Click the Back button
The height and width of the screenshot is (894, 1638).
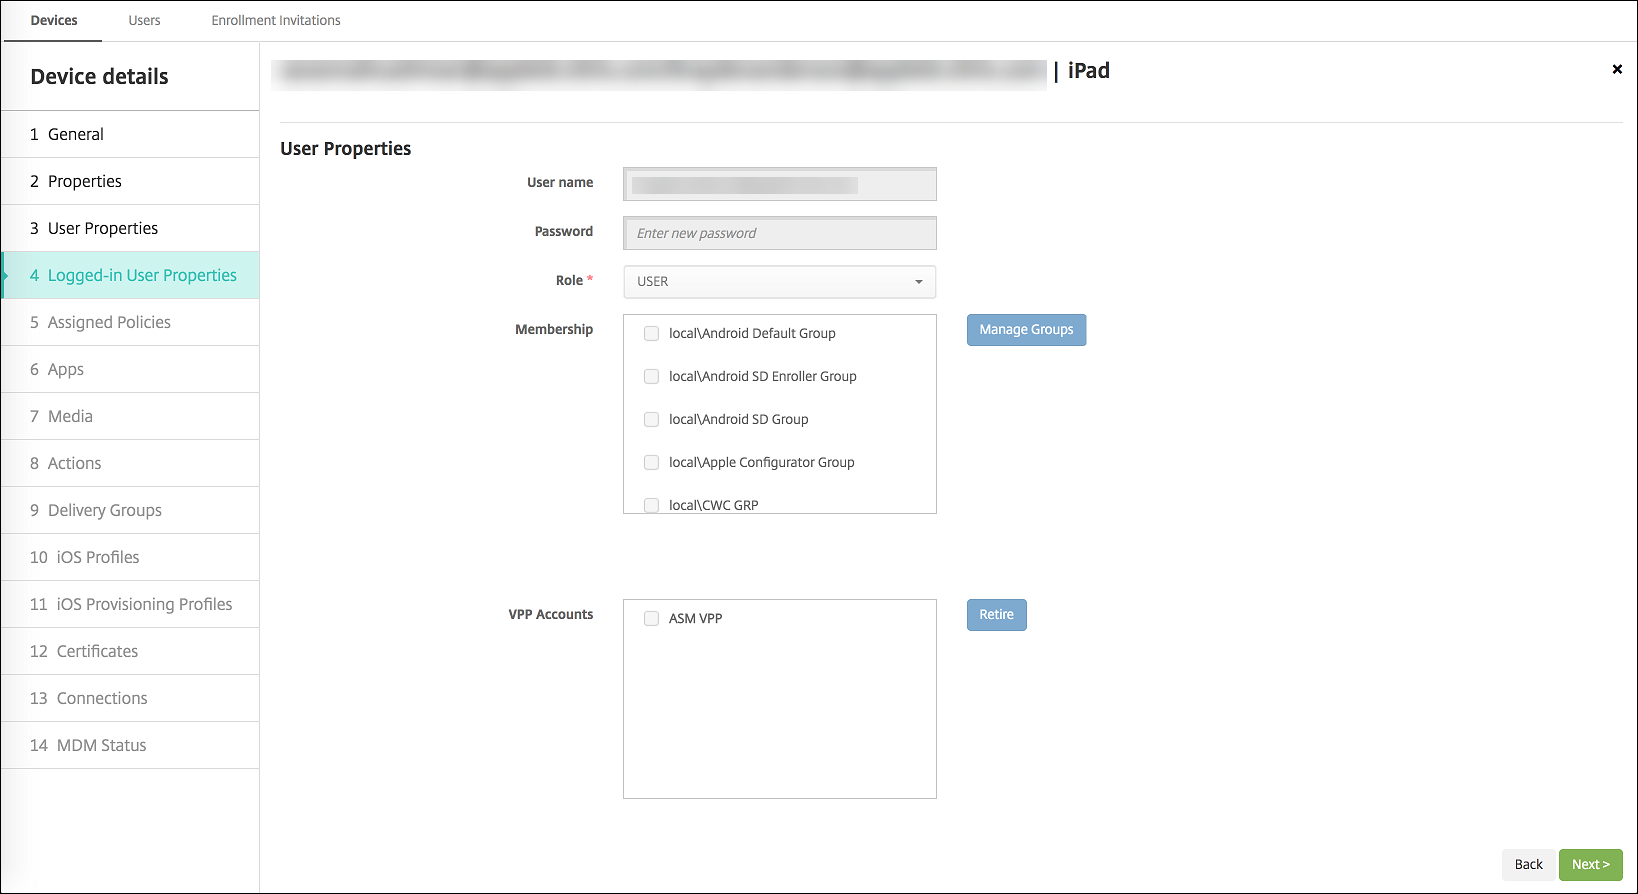(x=1528, y=865)
